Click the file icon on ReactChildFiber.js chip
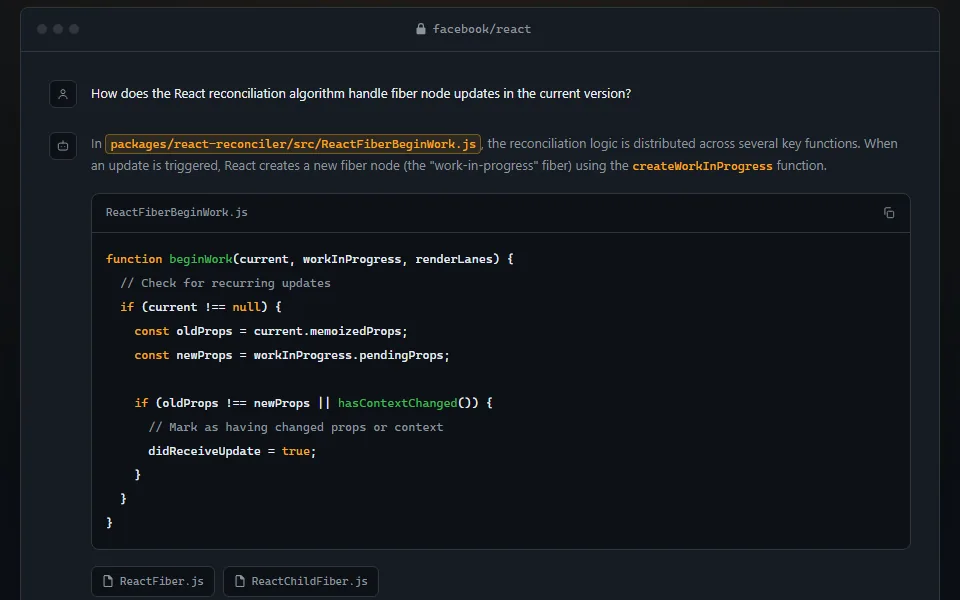960x600 pixels. [240, 581]
